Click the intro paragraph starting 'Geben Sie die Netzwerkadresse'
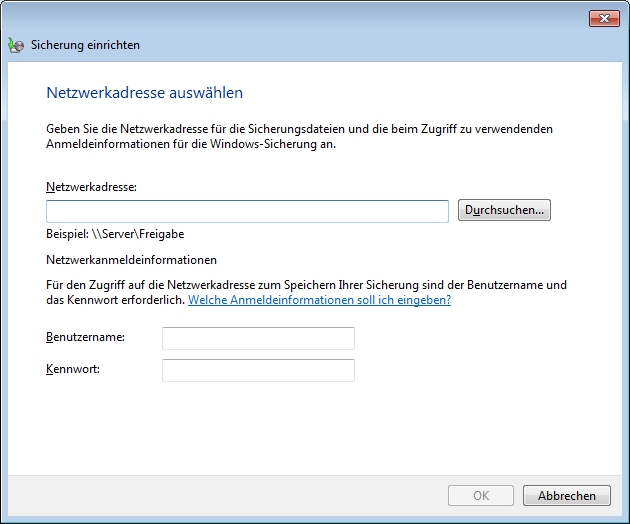The image size is (630, 524). (300, 136)
